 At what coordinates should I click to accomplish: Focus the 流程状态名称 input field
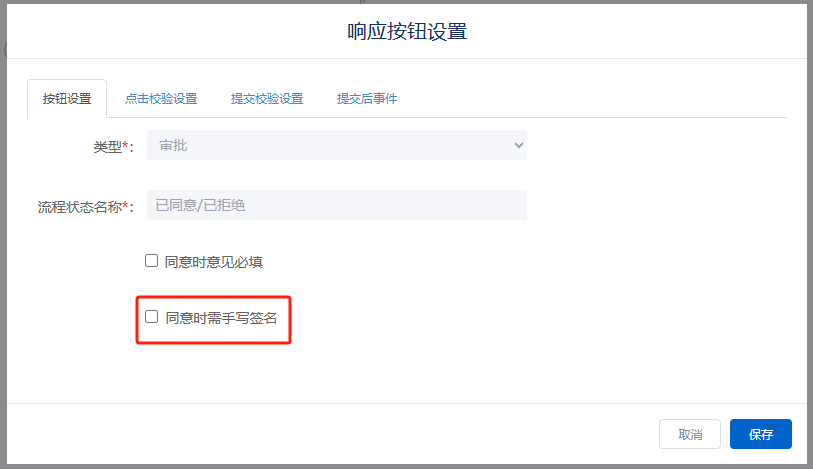pos(336,205)
